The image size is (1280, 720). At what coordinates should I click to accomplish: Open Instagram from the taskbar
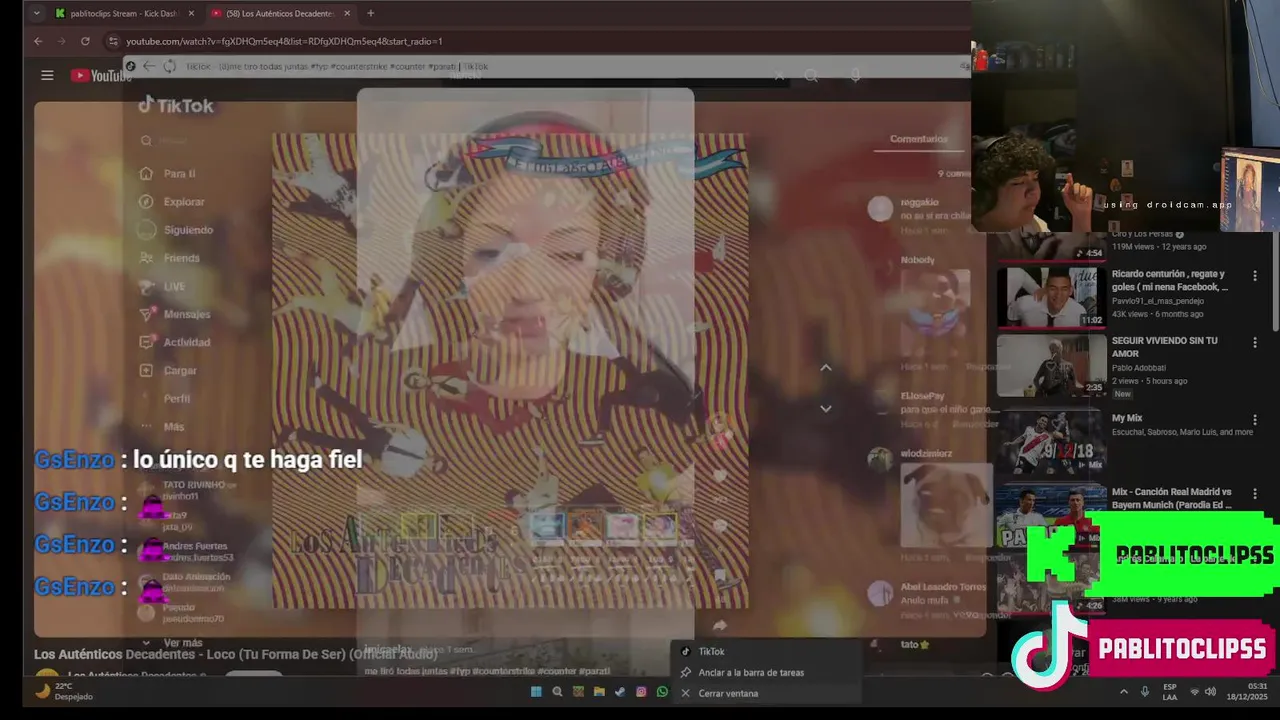641,692
